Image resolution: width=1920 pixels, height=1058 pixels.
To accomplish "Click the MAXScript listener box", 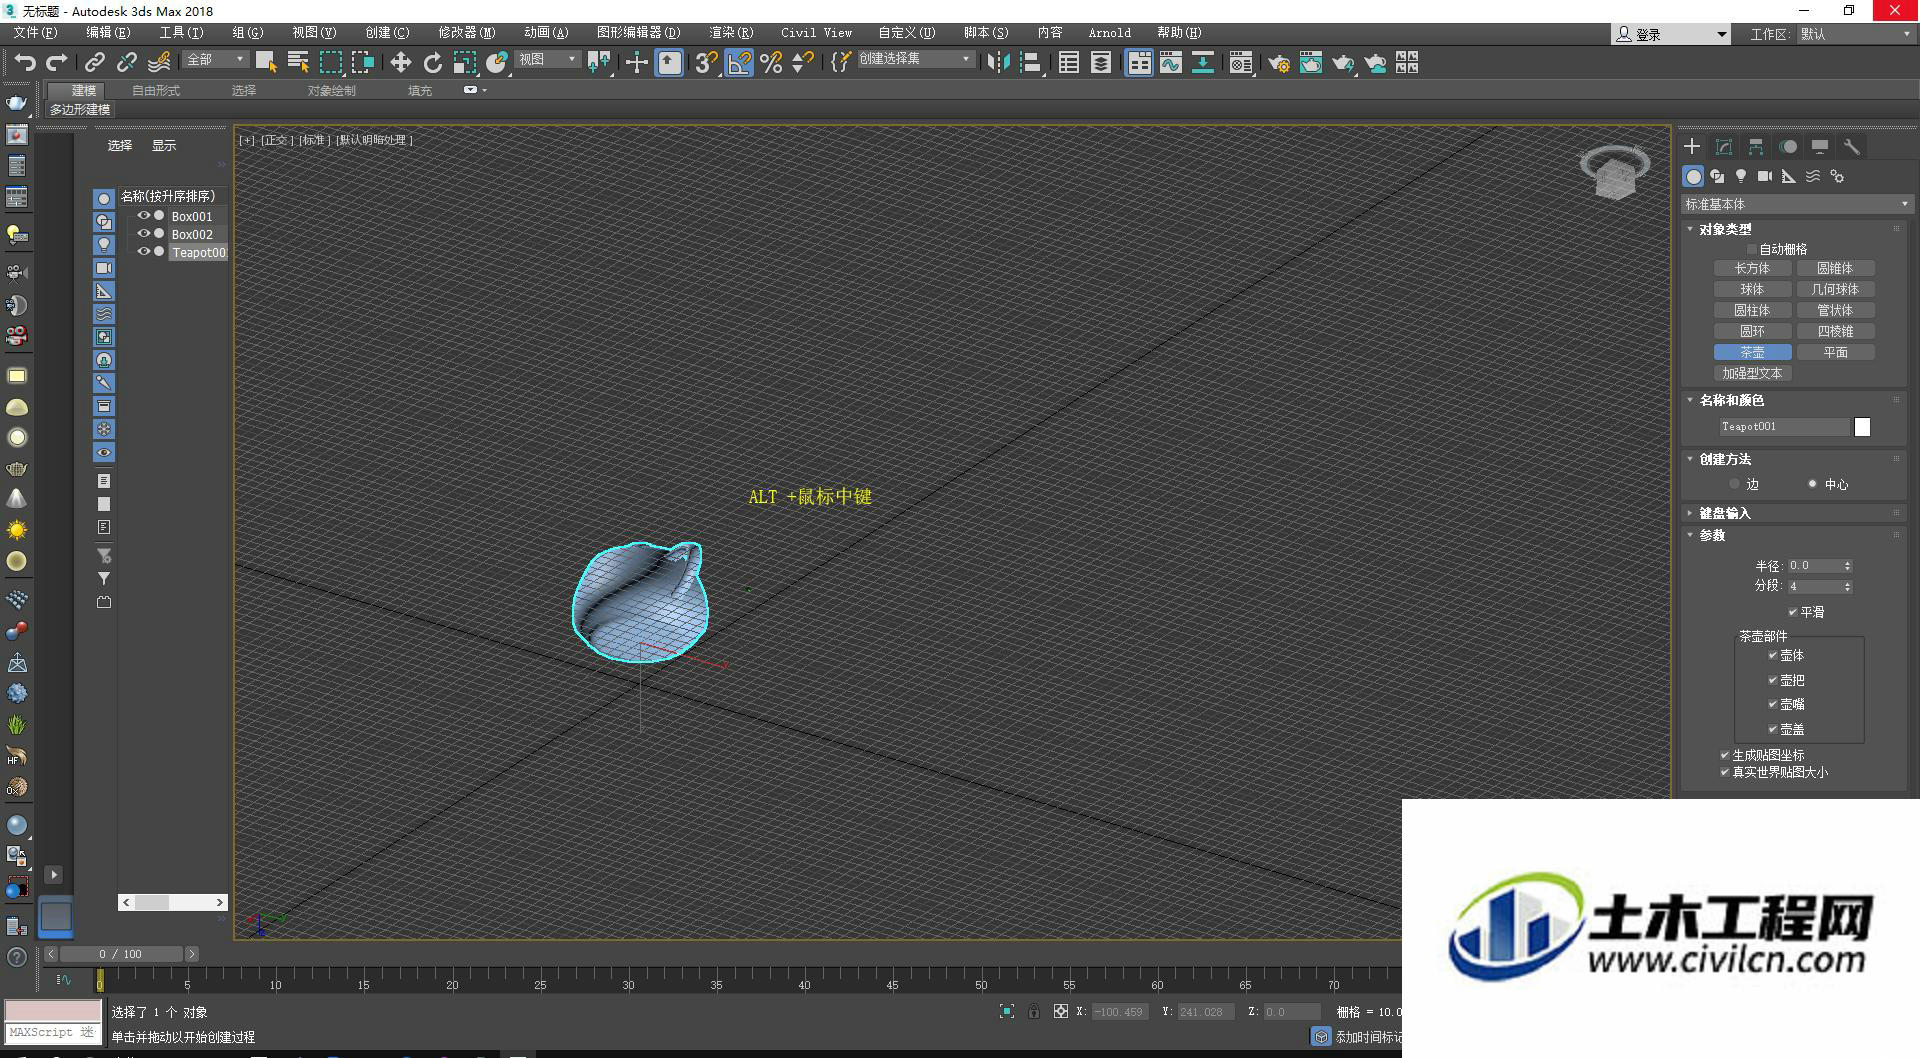I will tap(52, 1032).
